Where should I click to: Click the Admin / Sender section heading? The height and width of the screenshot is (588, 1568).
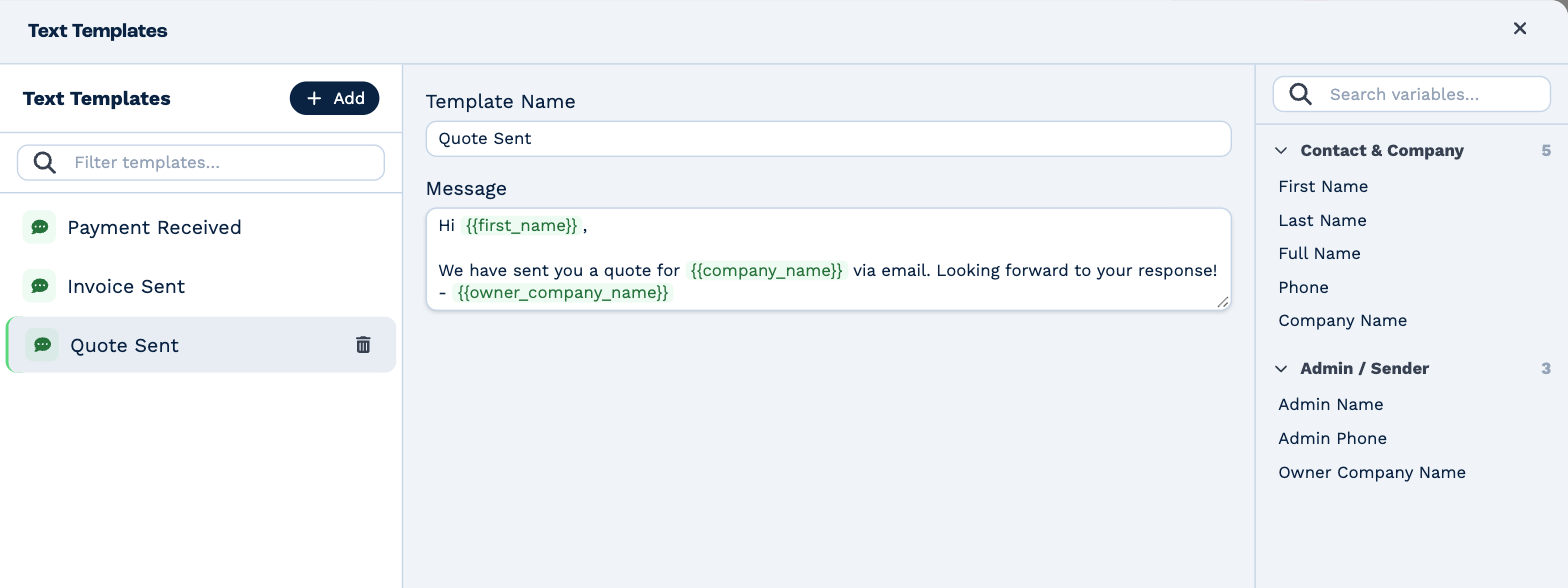(1365, 369)
